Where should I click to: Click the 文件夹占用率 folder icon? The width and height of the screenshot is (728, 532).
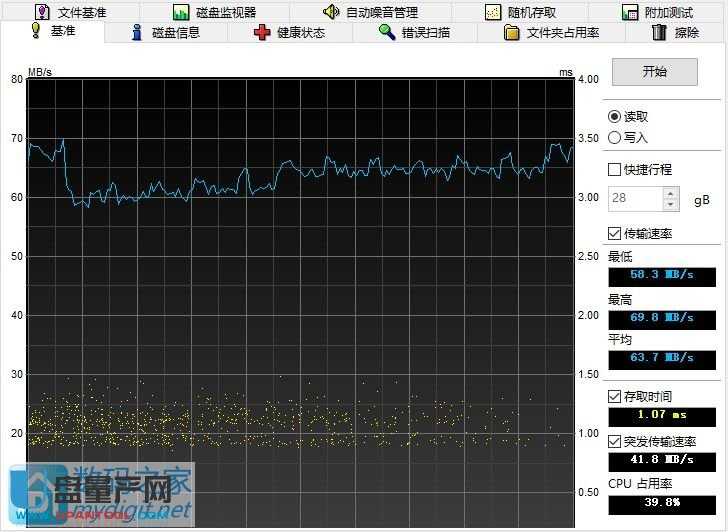pos(512,32)
